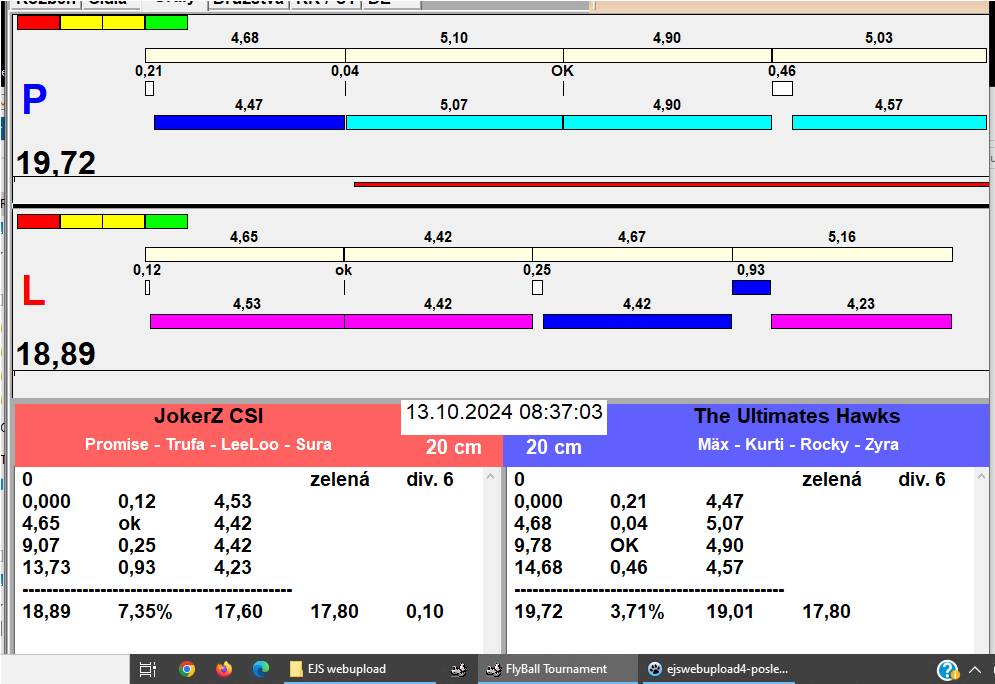Click the red start light in the P lane
The width and height of the screenshot is (995, 684).
[x=38, y=22]
